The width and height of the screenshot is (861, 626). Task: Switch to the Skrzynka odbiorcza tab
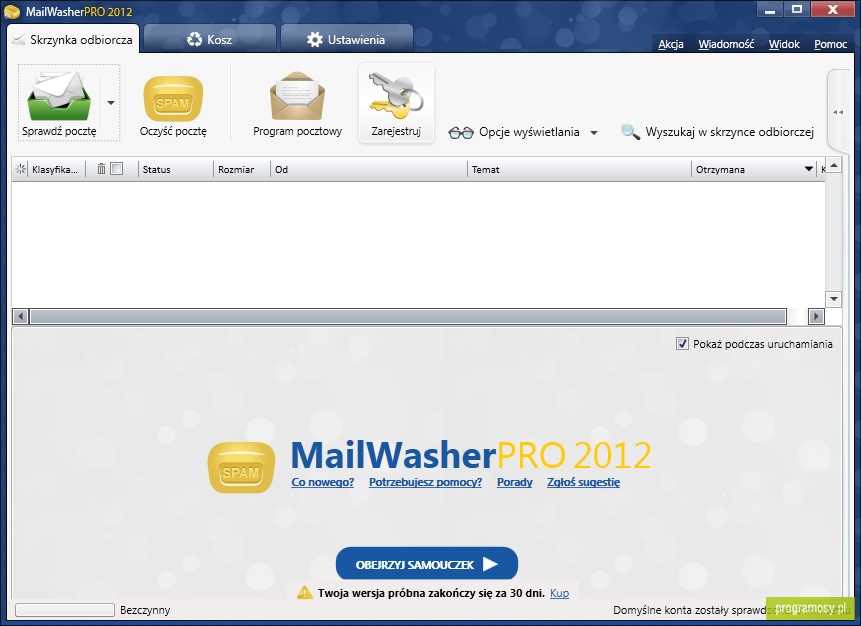tap(73, 40)
